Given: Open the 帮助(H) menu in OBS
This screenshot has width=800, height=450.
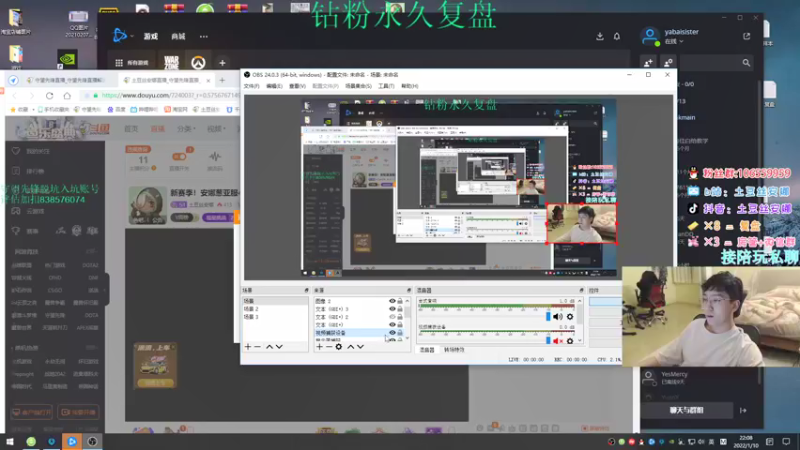Looking at the screenshot, I should (410, 86).
